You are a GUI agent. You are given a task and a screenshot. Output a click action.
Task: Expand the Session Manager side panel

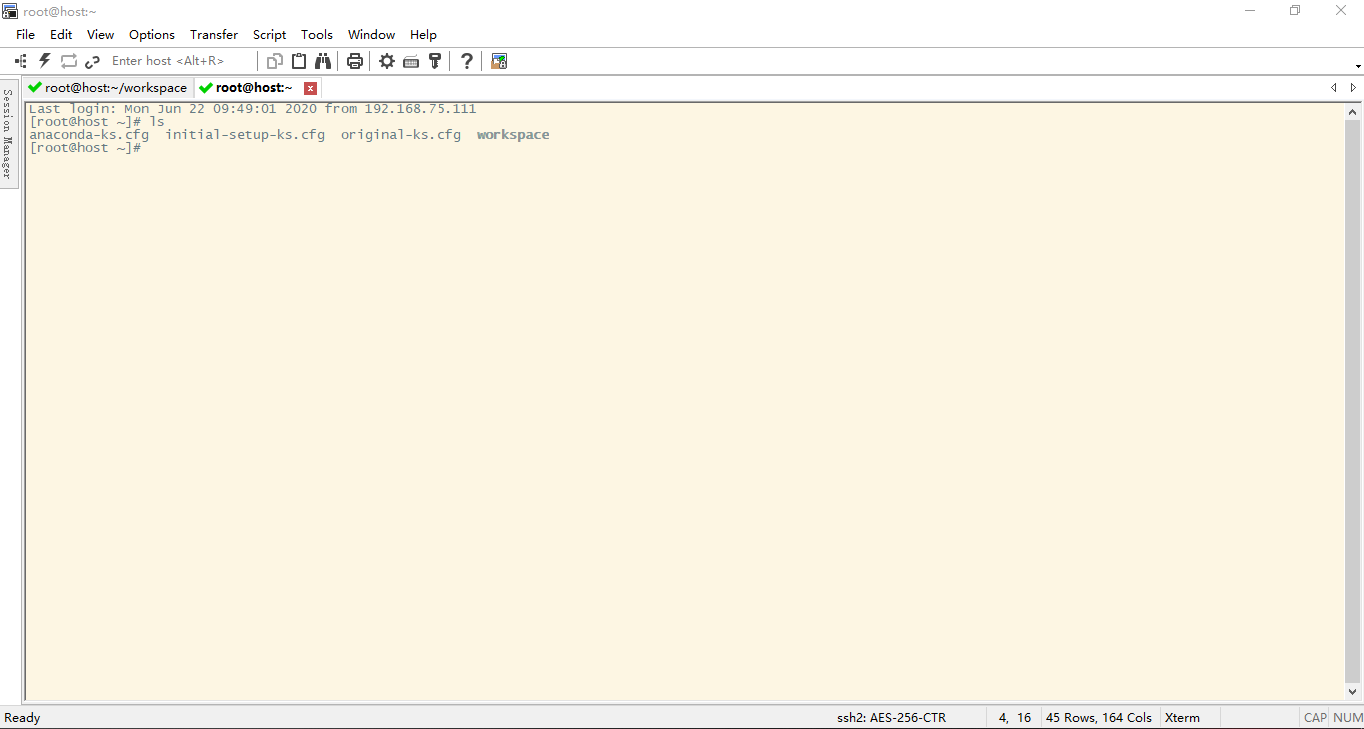click(x=8, y=133)
